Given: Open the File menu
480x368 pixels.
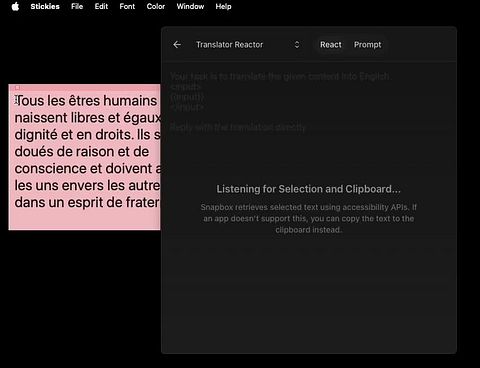Looking at the screenshot, I should coord(77,7).
